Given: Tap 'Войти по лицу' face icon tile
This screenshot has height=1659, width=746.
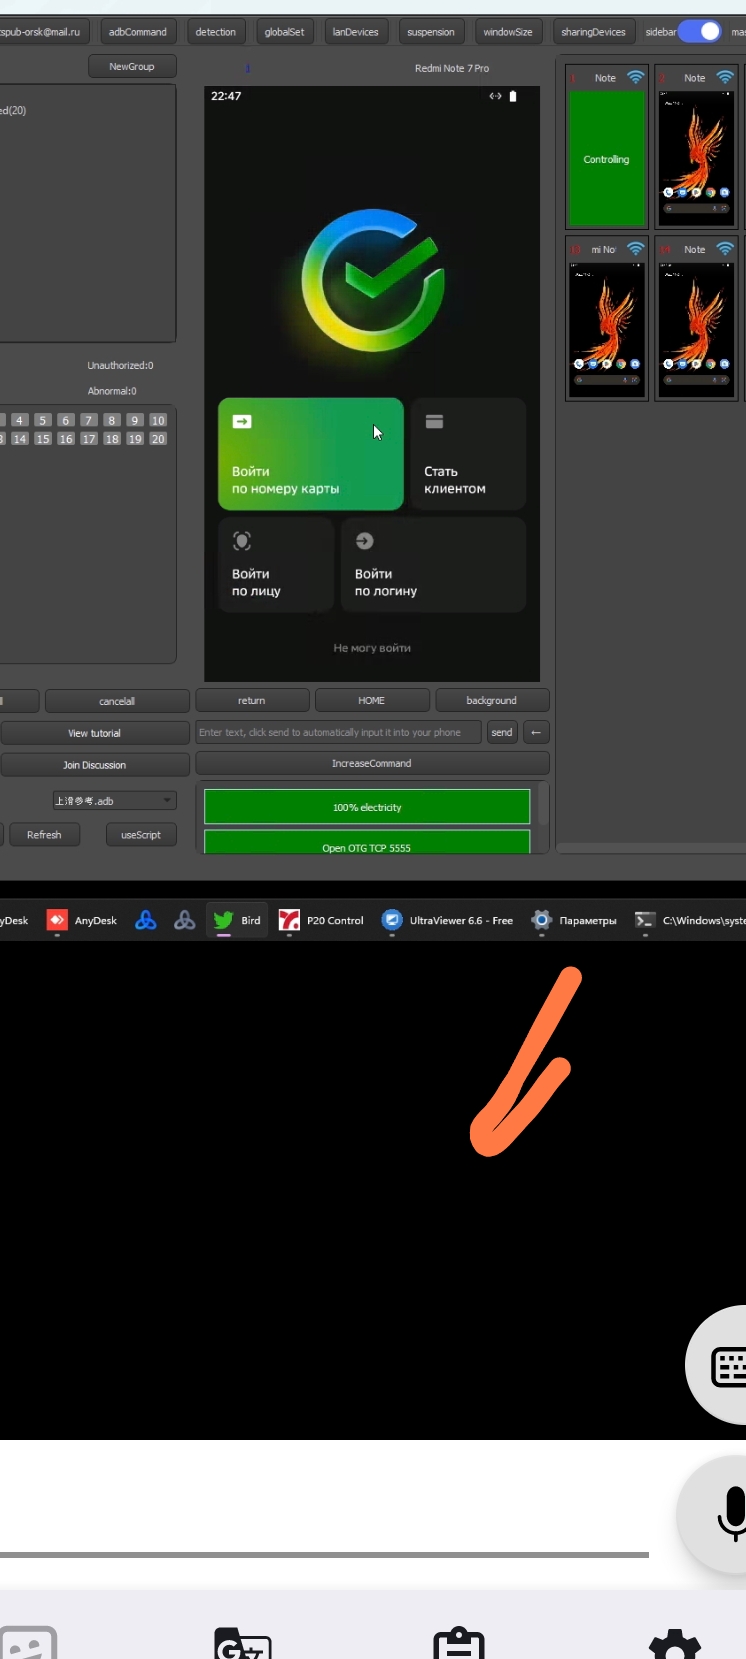Looking at the screenshot, I should pos(276,565).
